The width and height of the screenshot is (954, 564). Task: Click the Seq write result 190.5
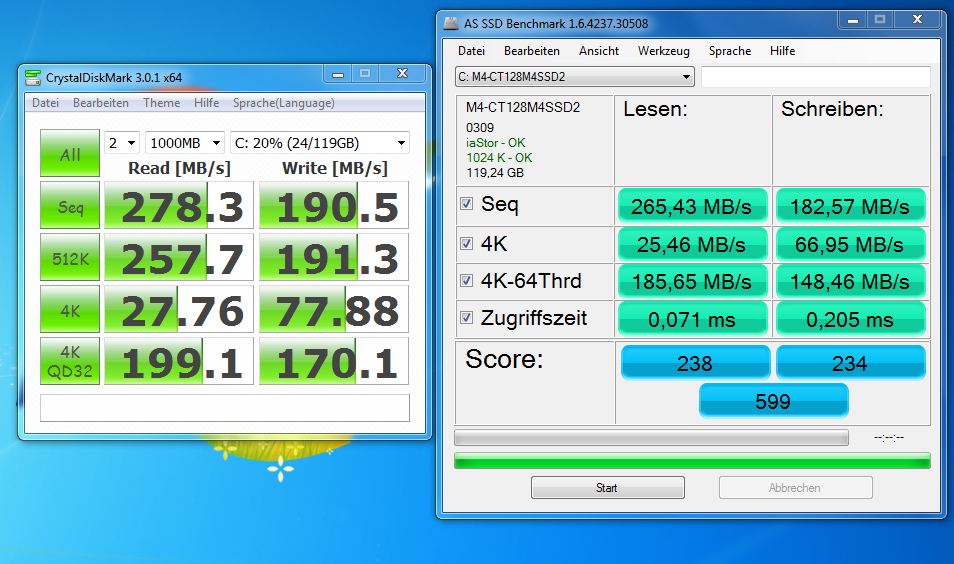334,205
